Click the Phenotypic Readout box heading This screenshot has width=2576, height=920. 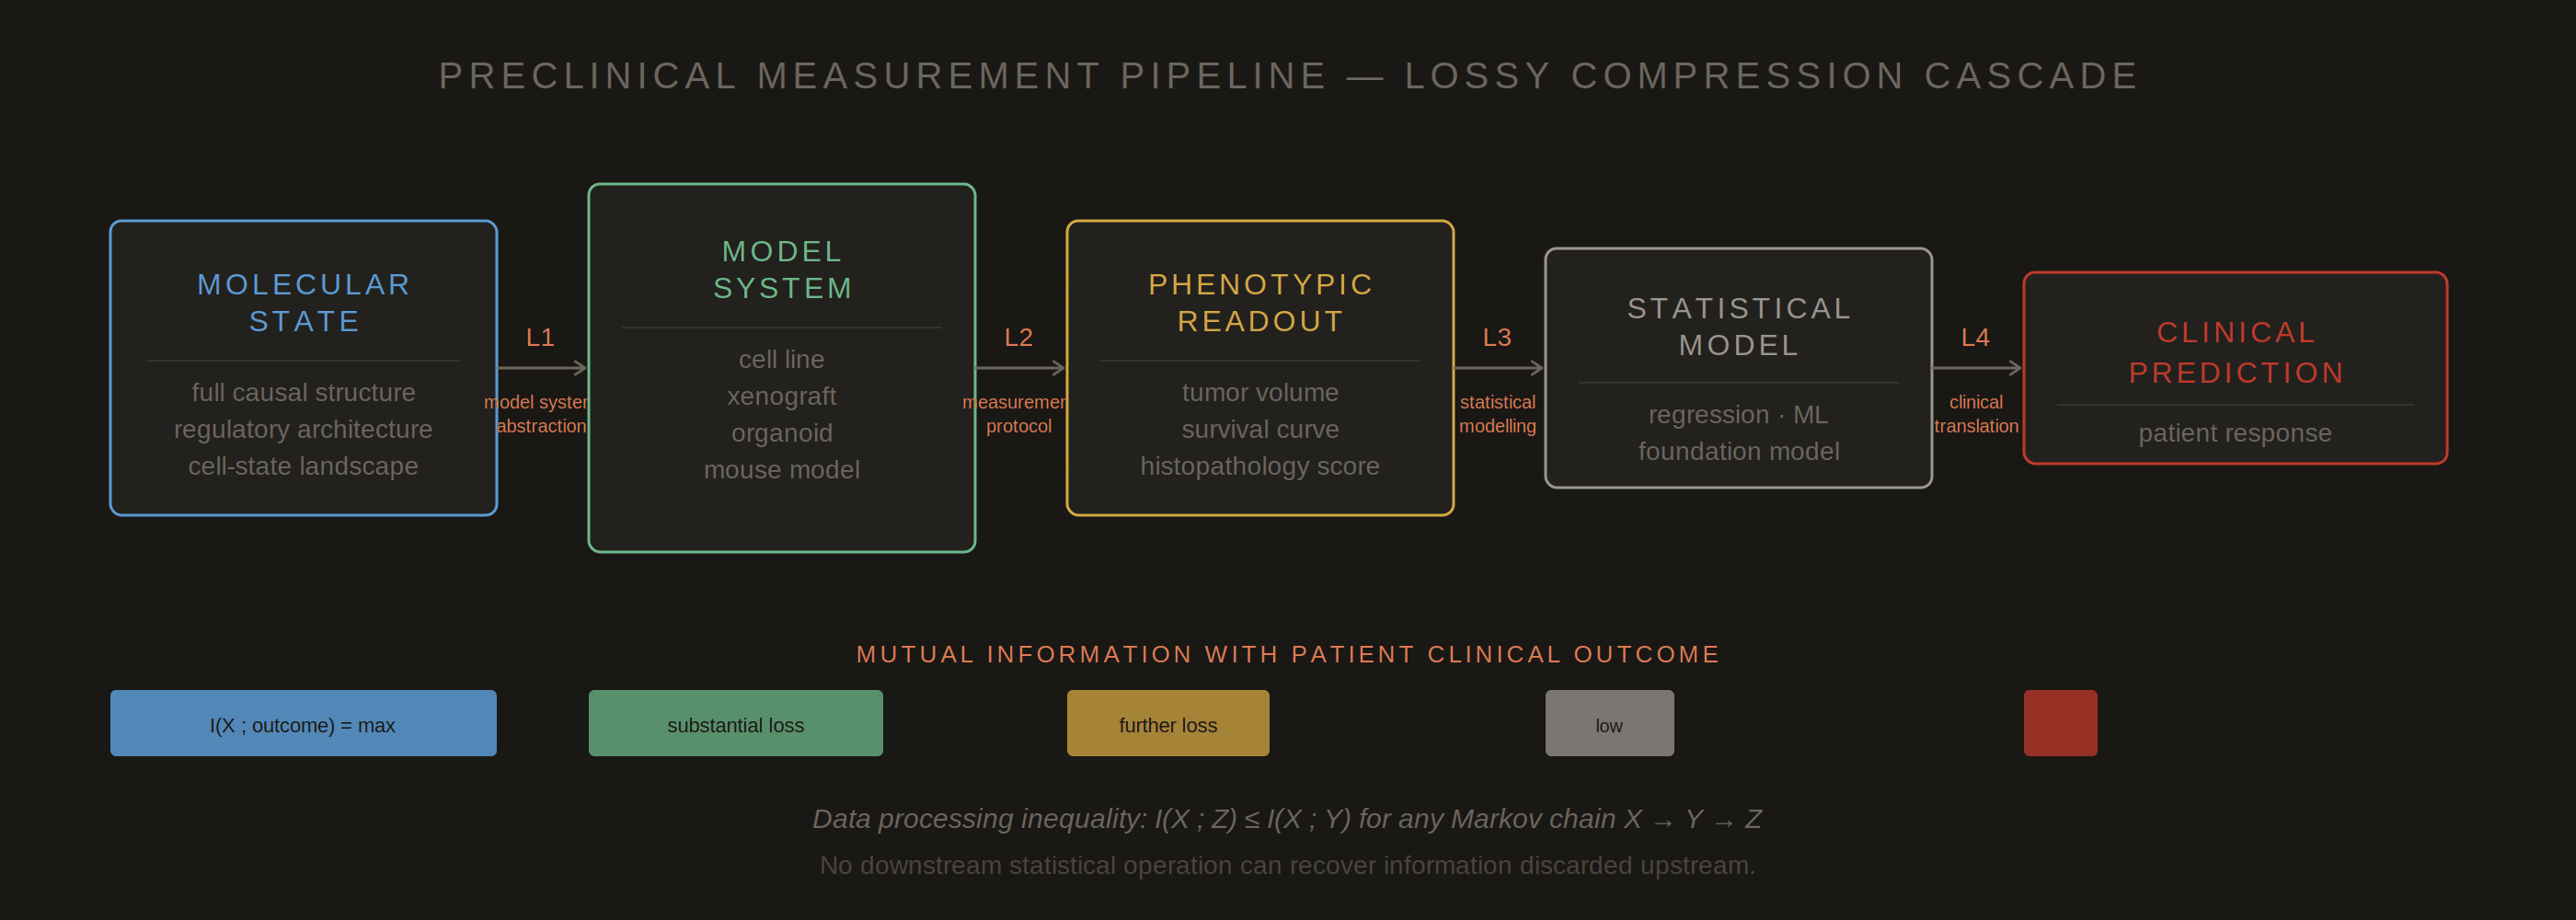tap(1260, 303)
